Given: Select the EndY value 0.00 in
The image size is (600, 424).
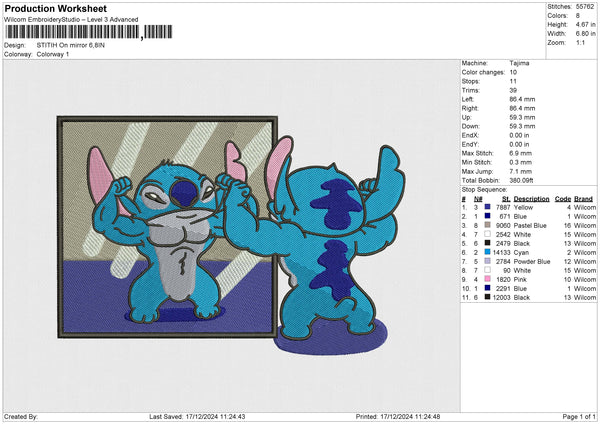Looking at the screenshot, I should [519, 144].
